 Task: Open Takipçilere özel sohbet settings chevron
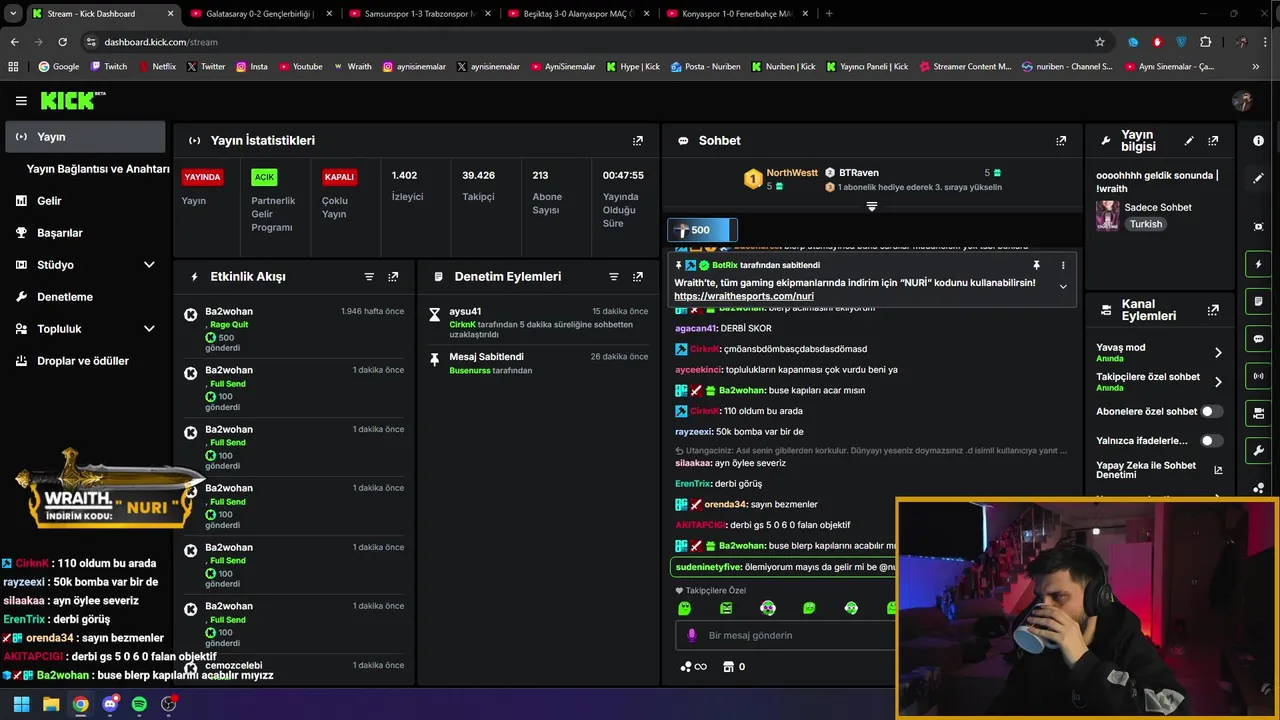tap(1218, 382)
